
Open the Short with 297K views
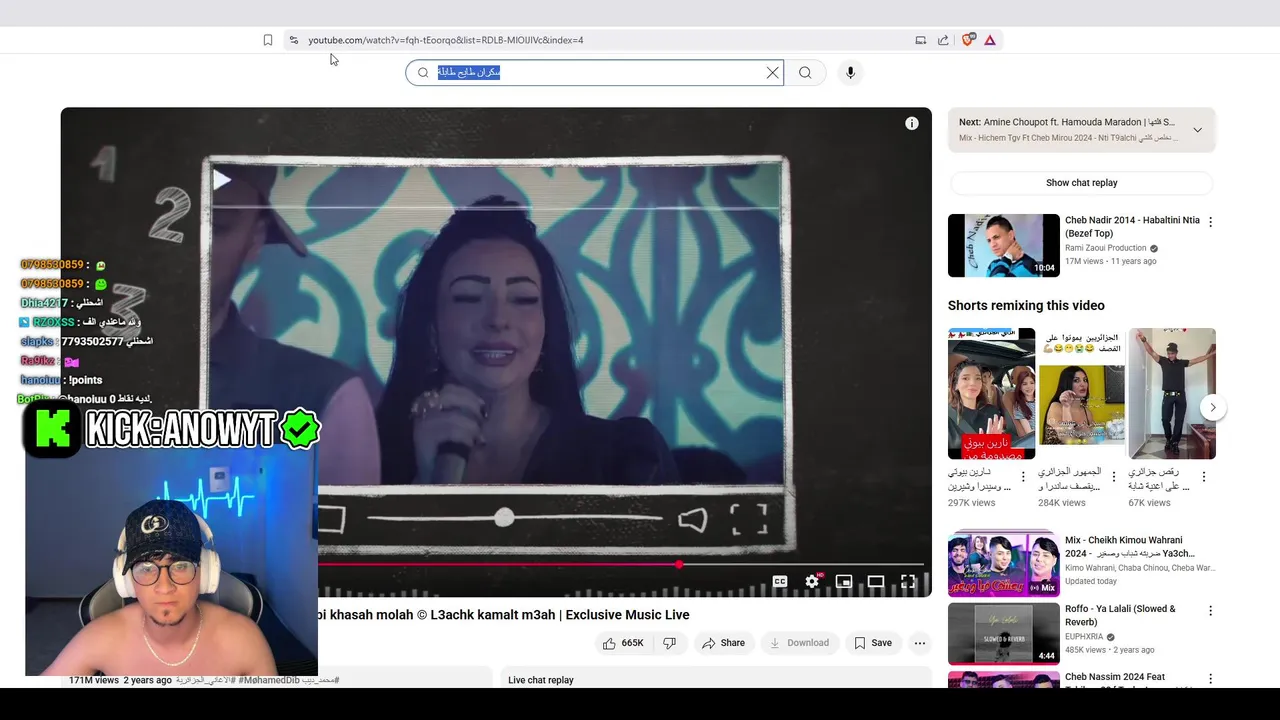coord(991,394)
